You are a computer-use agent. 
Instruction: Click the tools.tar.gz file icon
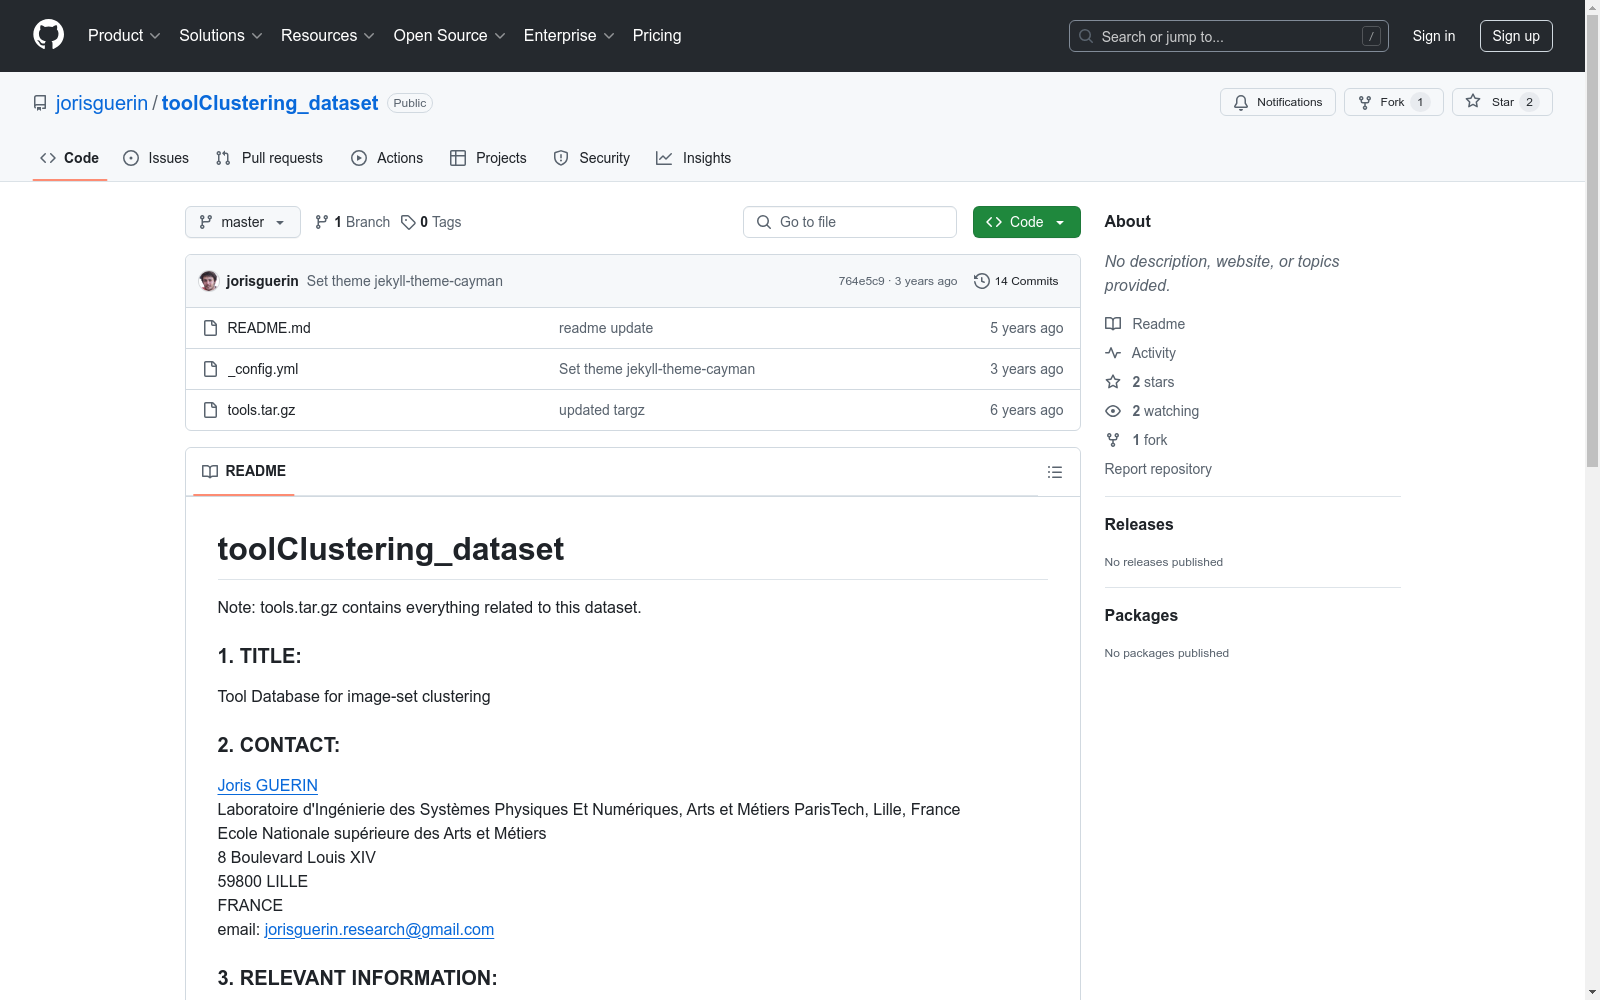point(210,410)
